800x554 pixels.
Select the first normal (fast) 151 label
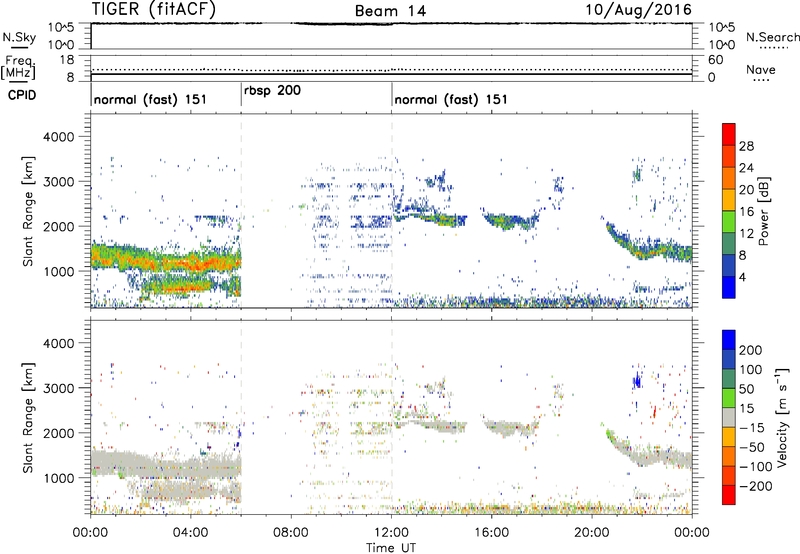pos(150,99)
